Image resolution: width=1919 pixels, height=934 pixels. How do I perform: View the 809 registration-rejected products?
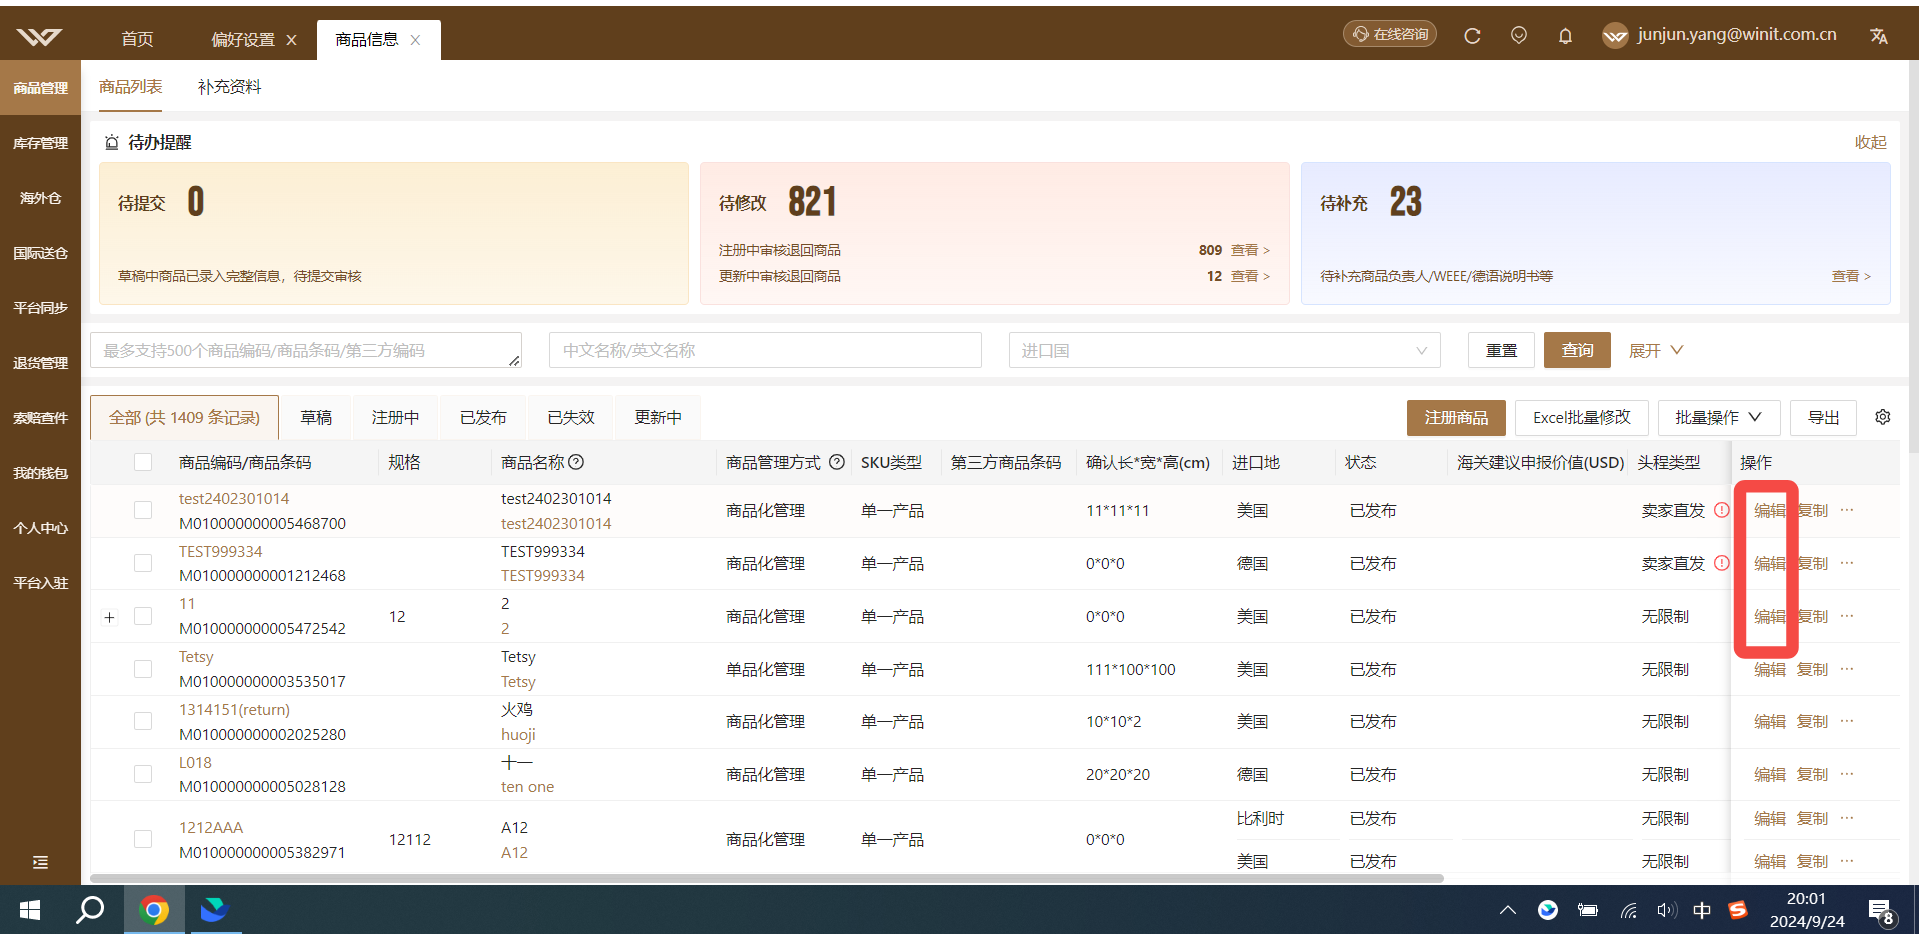[1250, 250]
